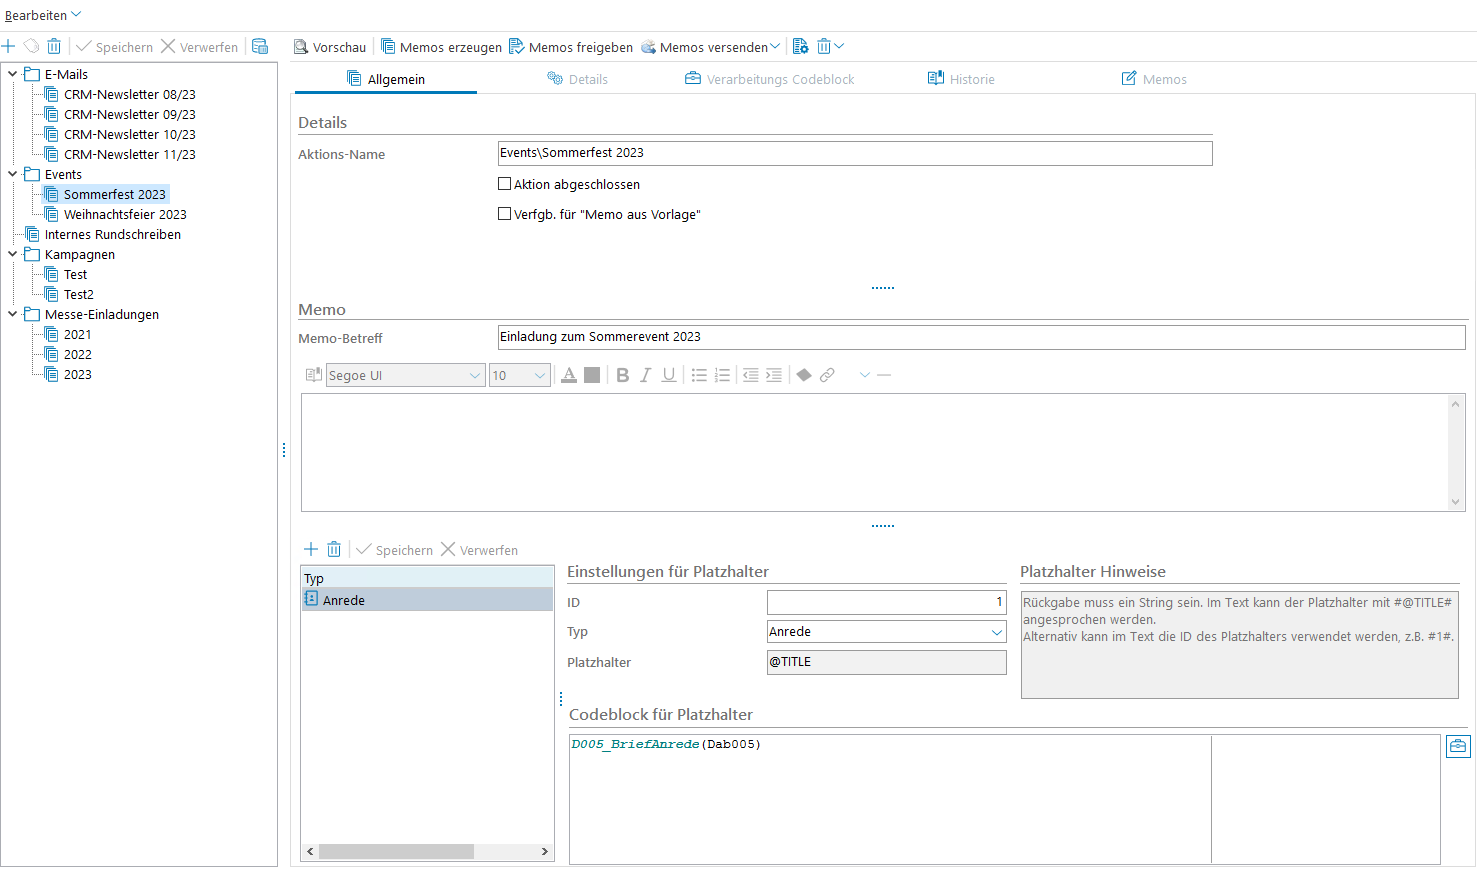The height and width of the screenshot is (869, 1477).
Task: Click the Vorschau preview icon
Action: pos(301,47)
